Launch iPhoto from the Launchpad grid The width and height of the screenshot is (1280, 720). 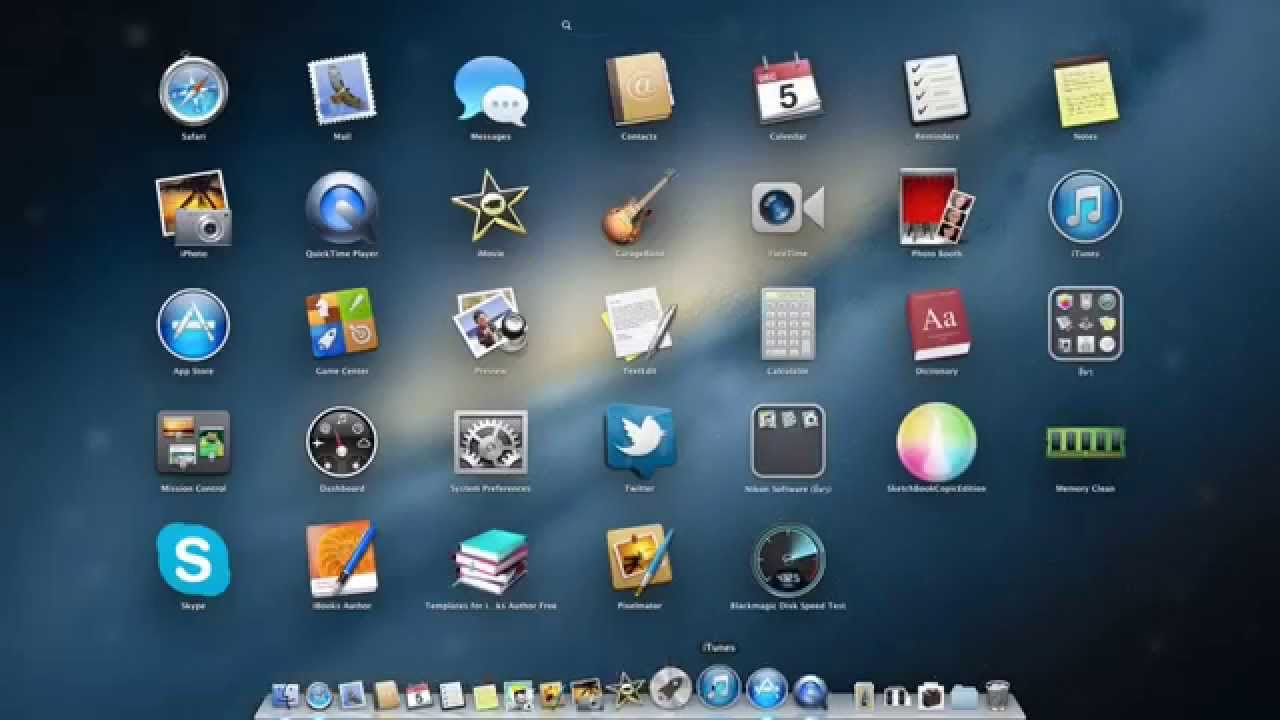click(193, 207)
